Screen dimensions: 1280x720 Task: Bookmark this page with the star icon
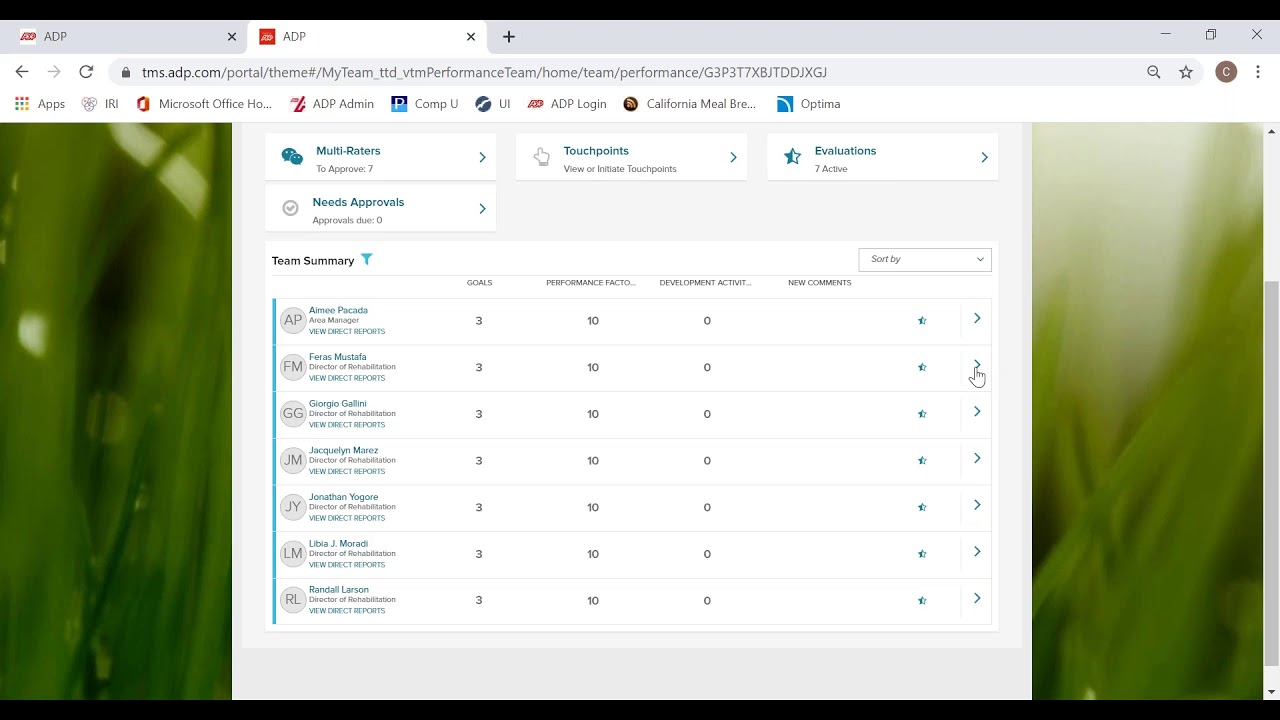tap(1186, 72)
